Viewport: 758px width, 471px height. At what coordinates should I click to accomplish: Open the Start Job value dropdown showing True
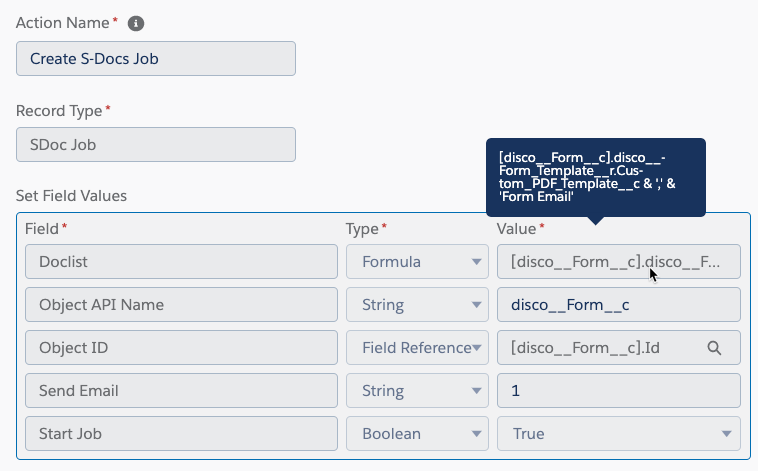pos(619,434)
